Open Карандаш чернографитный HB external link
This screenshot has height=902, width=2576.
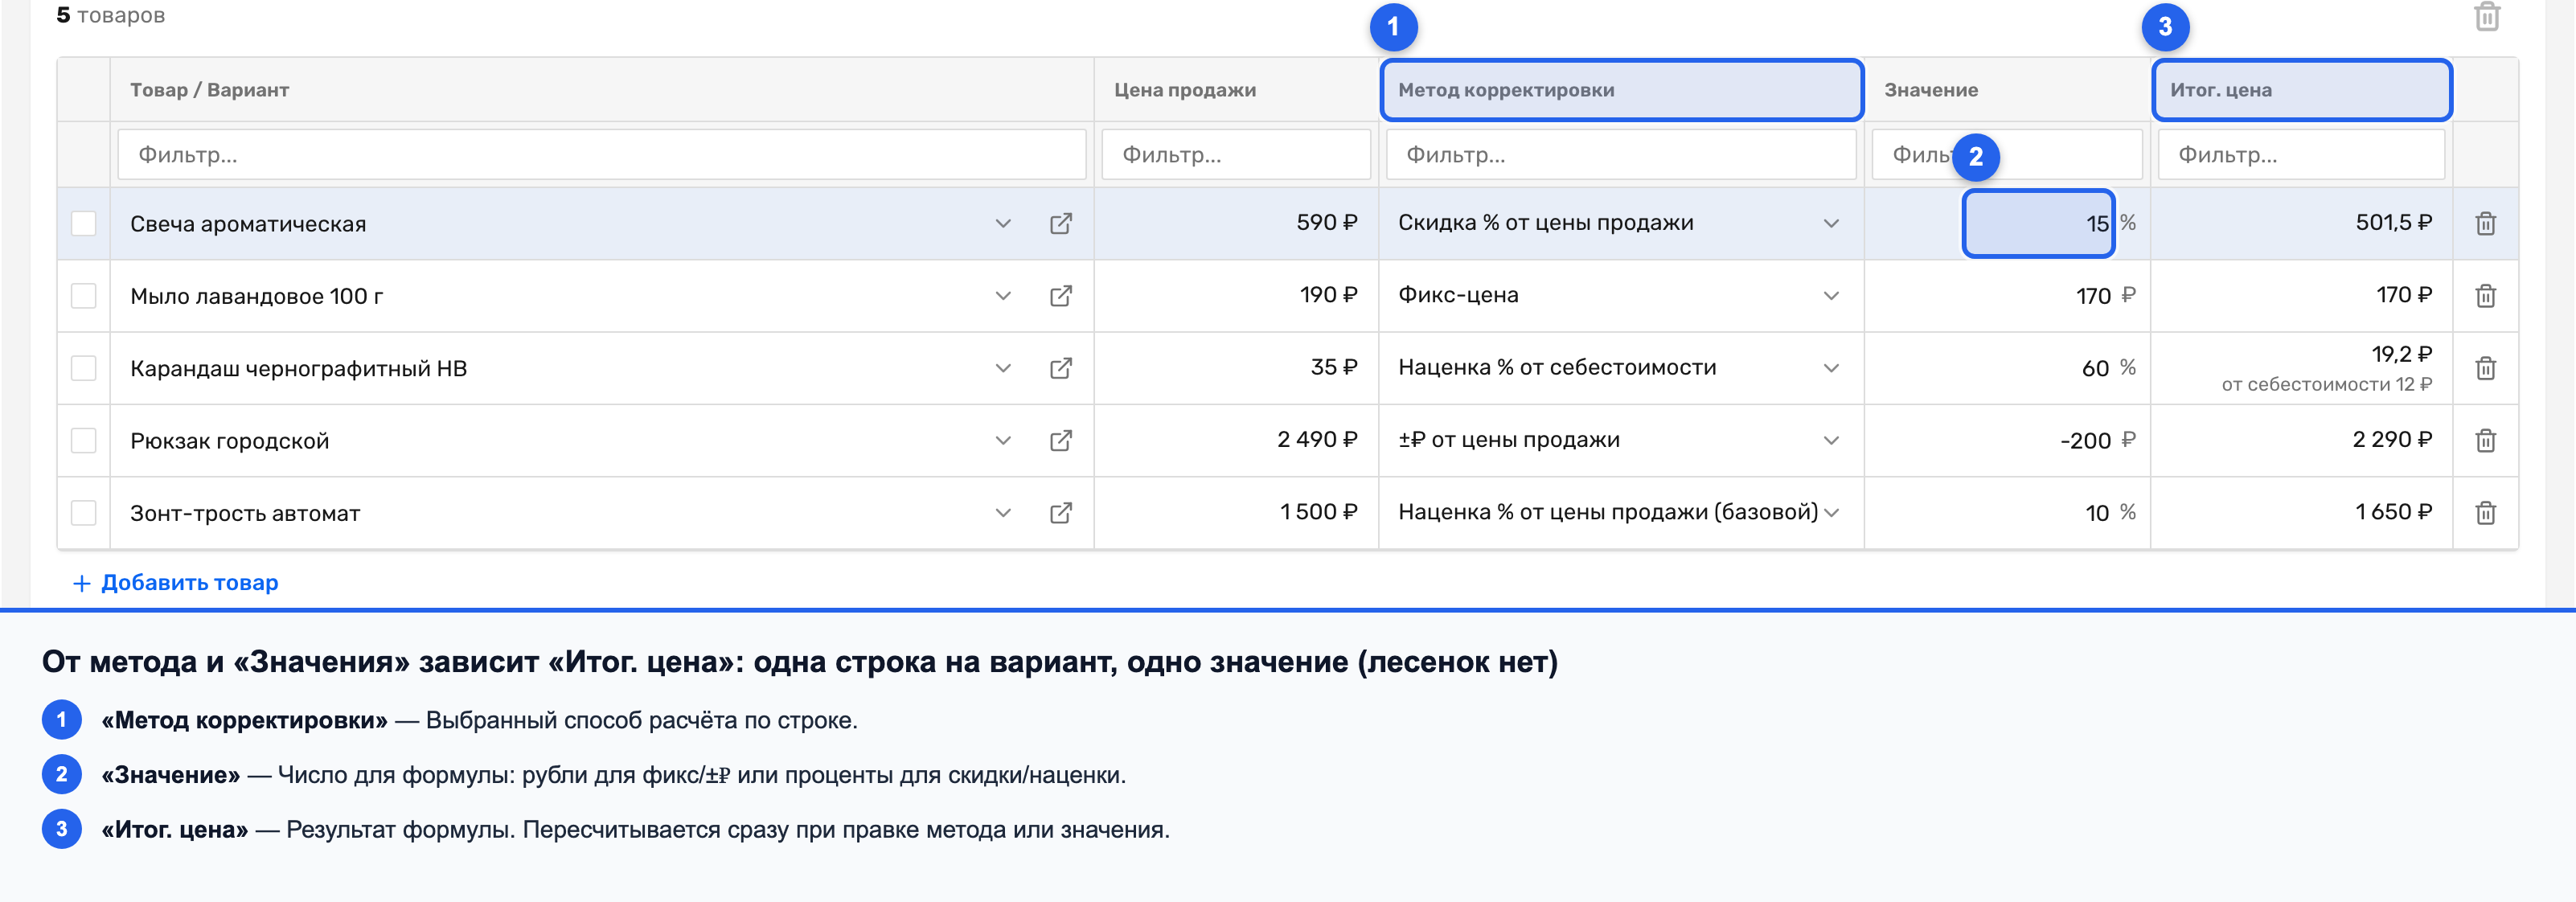1061,368
